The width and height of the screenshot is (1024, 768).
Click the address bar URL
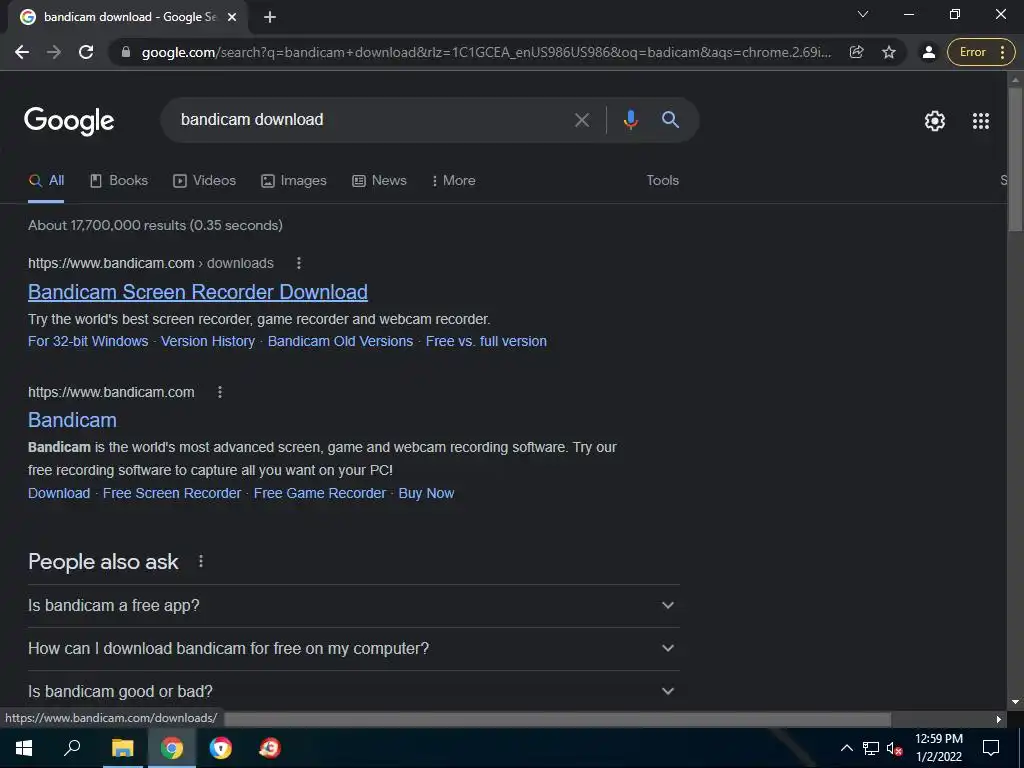coord(487,52)
